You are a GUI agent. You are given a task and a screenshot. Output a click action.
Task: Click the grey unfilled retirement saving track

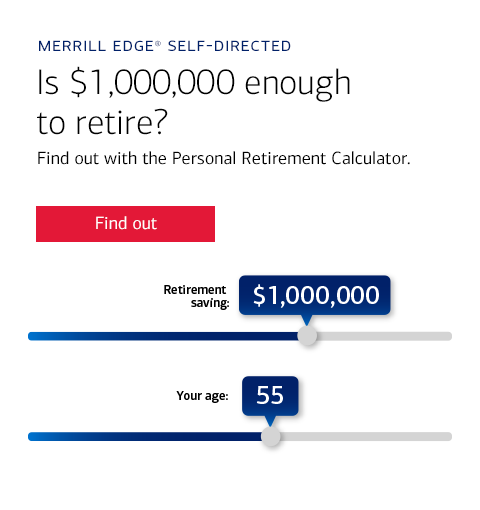[384, 336]
